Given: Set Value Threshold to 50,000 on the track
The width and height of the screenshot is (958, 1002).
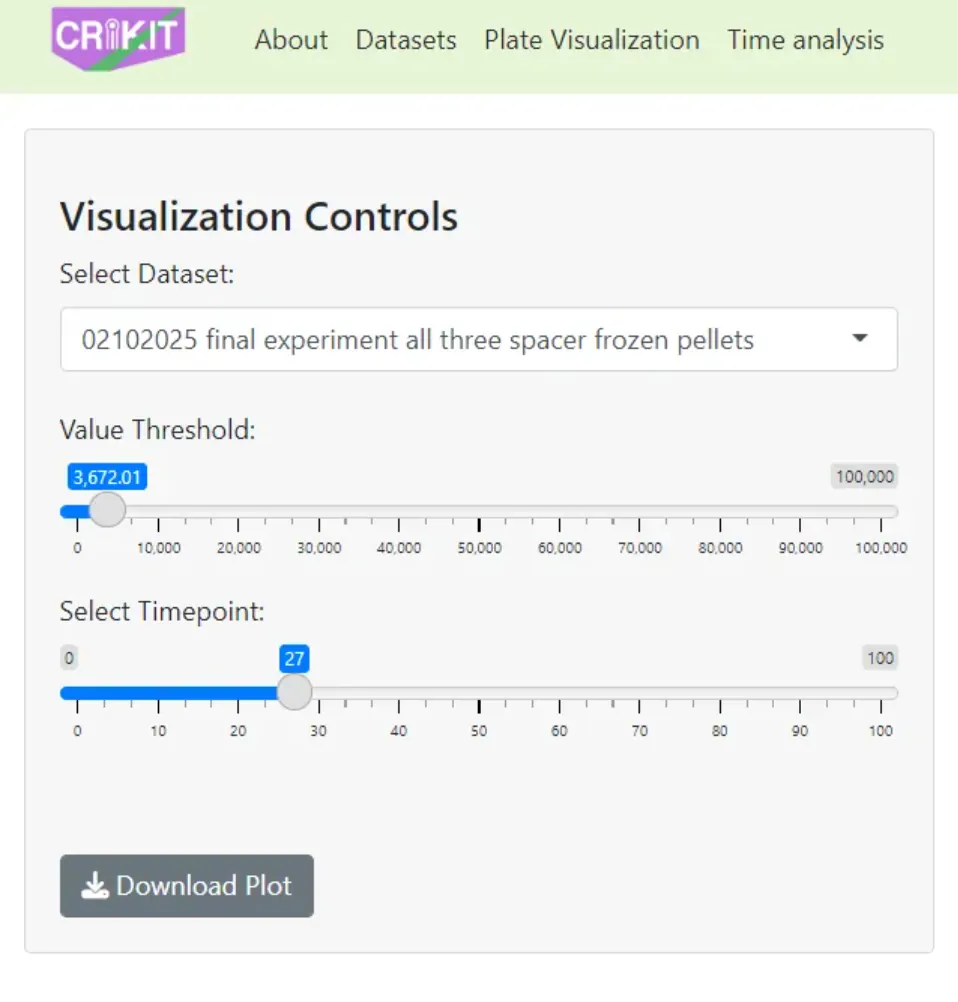Looking at the screenshot, I should click(x=479, y=512).
